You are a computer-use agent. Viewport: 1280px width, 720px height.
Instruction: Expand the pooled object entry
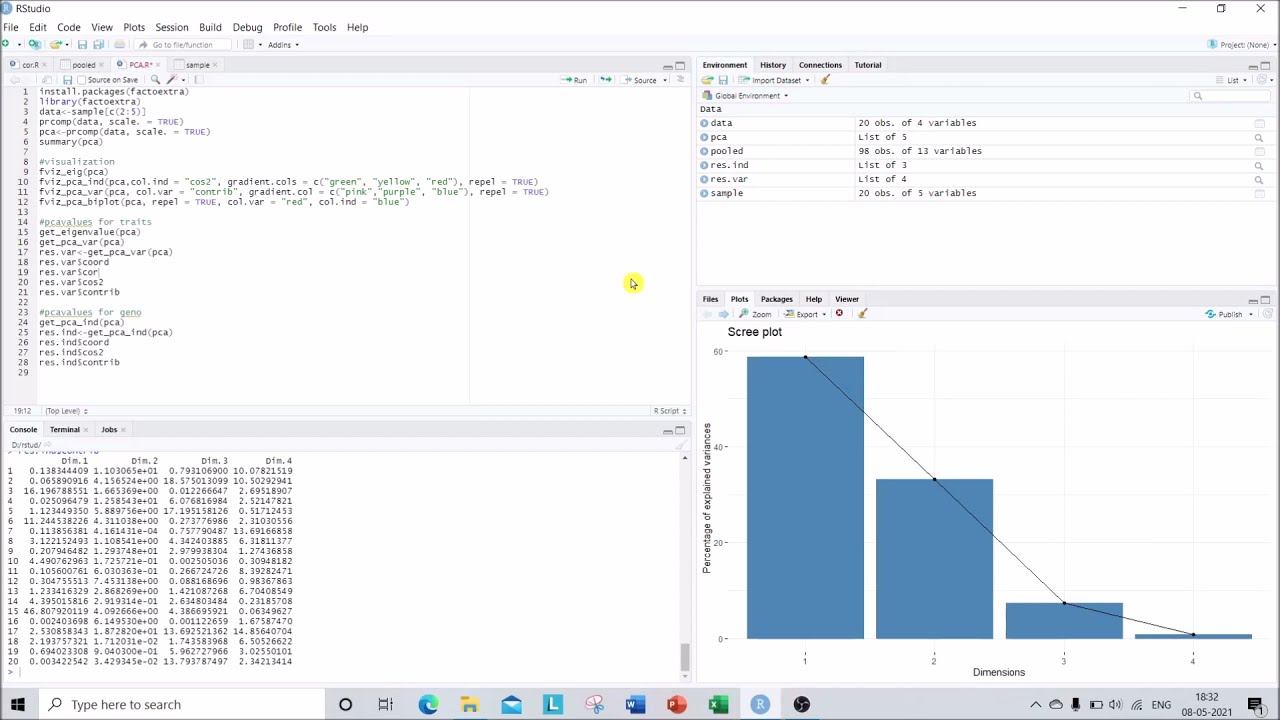(705, 151)
